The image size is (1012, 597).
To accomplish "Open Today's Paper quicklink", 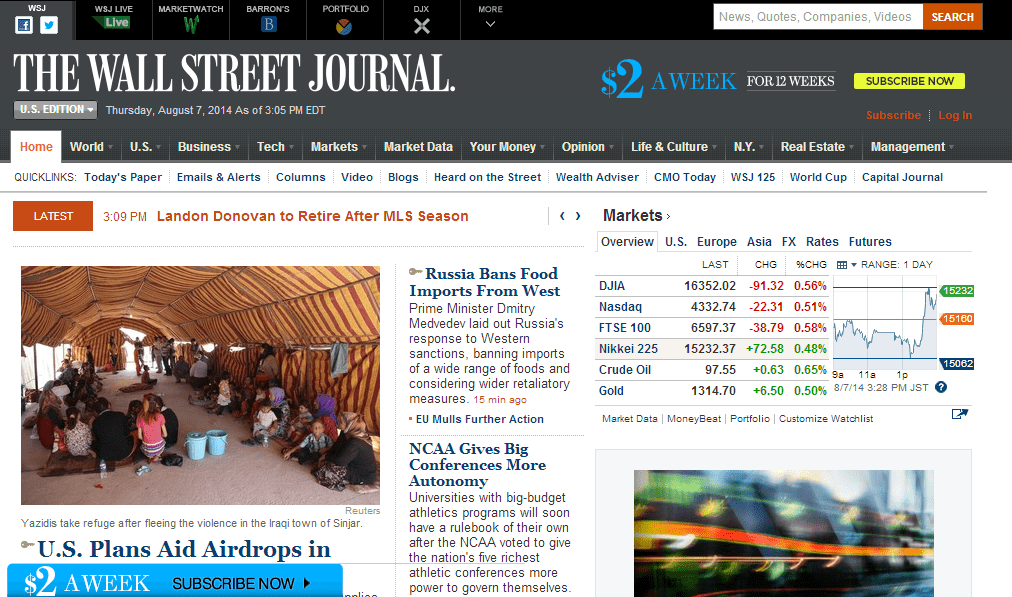I will [x=123, y=177].
